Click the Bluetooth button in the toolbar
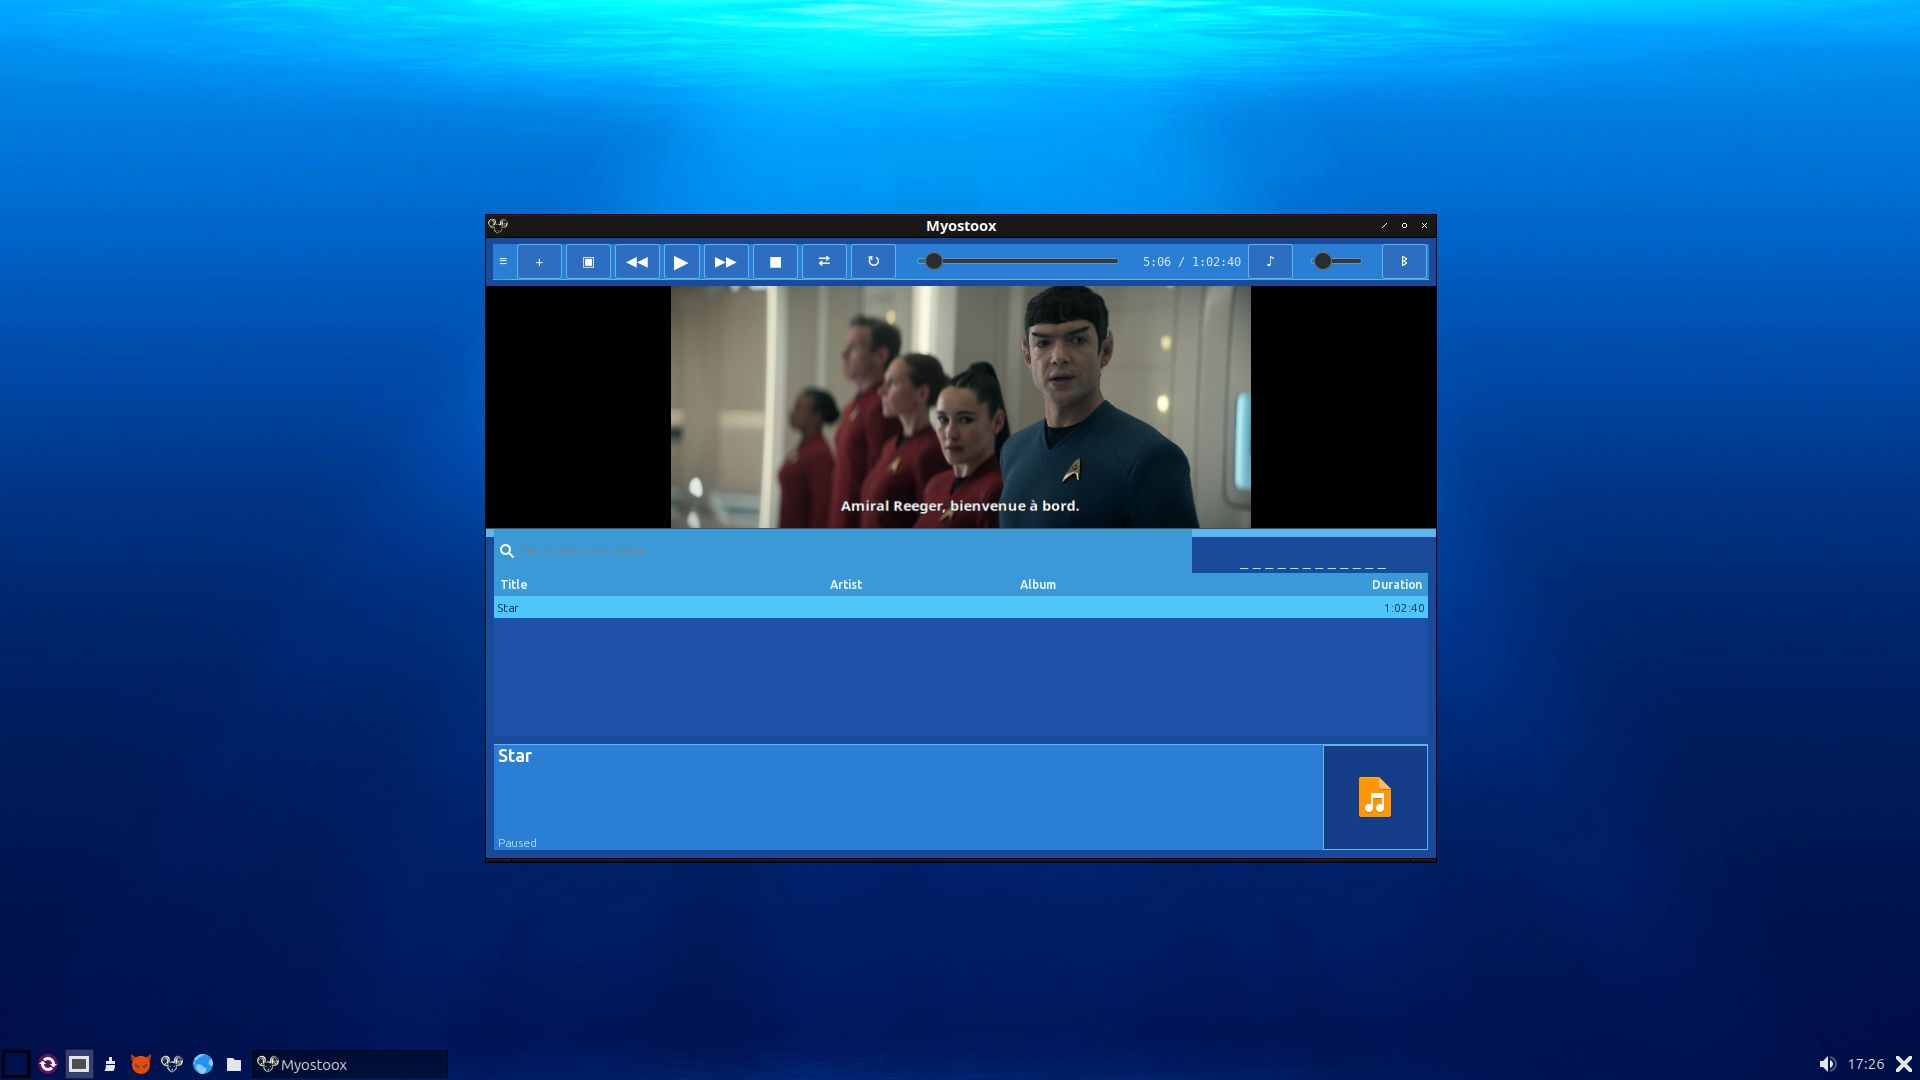 (x=1404, y=262)
